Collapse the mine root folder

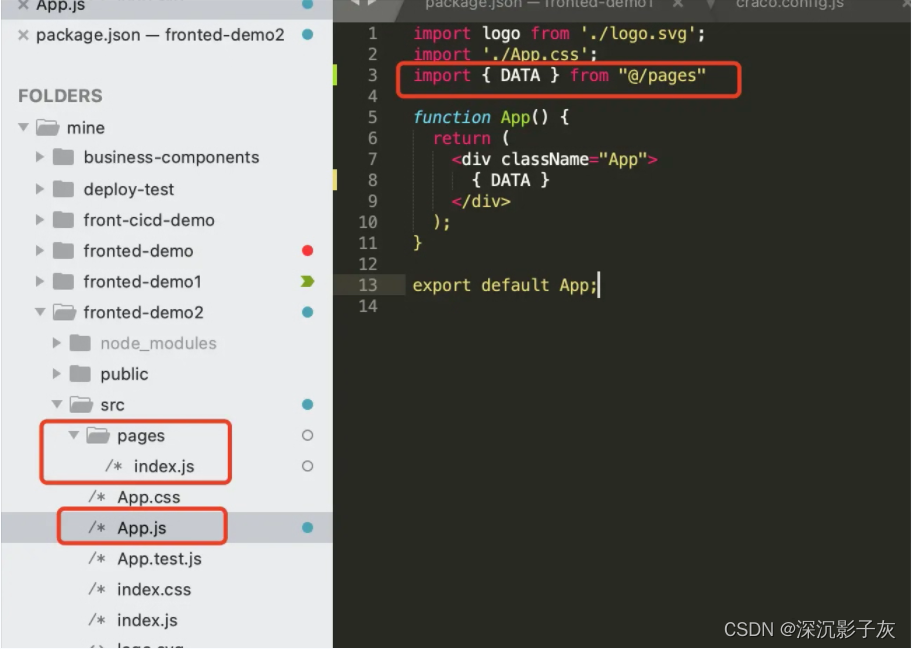coord(23,127)
